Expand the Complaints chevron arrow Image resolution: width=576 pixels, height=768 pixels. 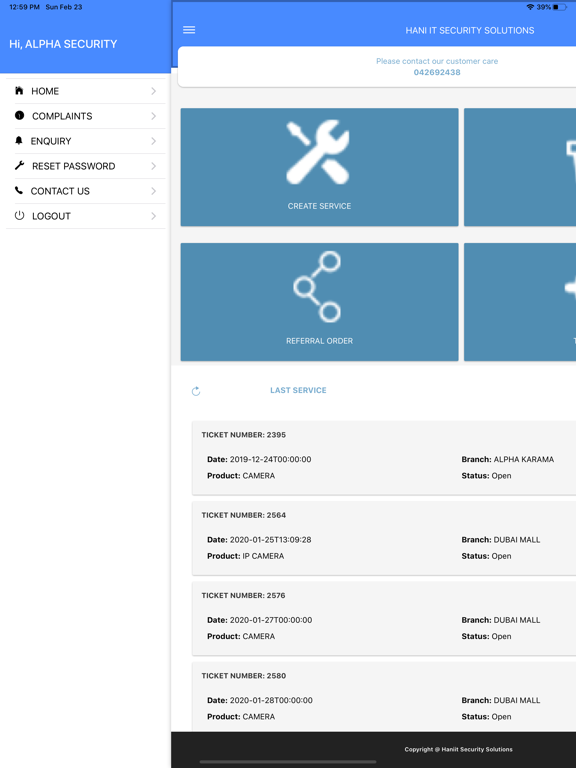coord(153,116)
